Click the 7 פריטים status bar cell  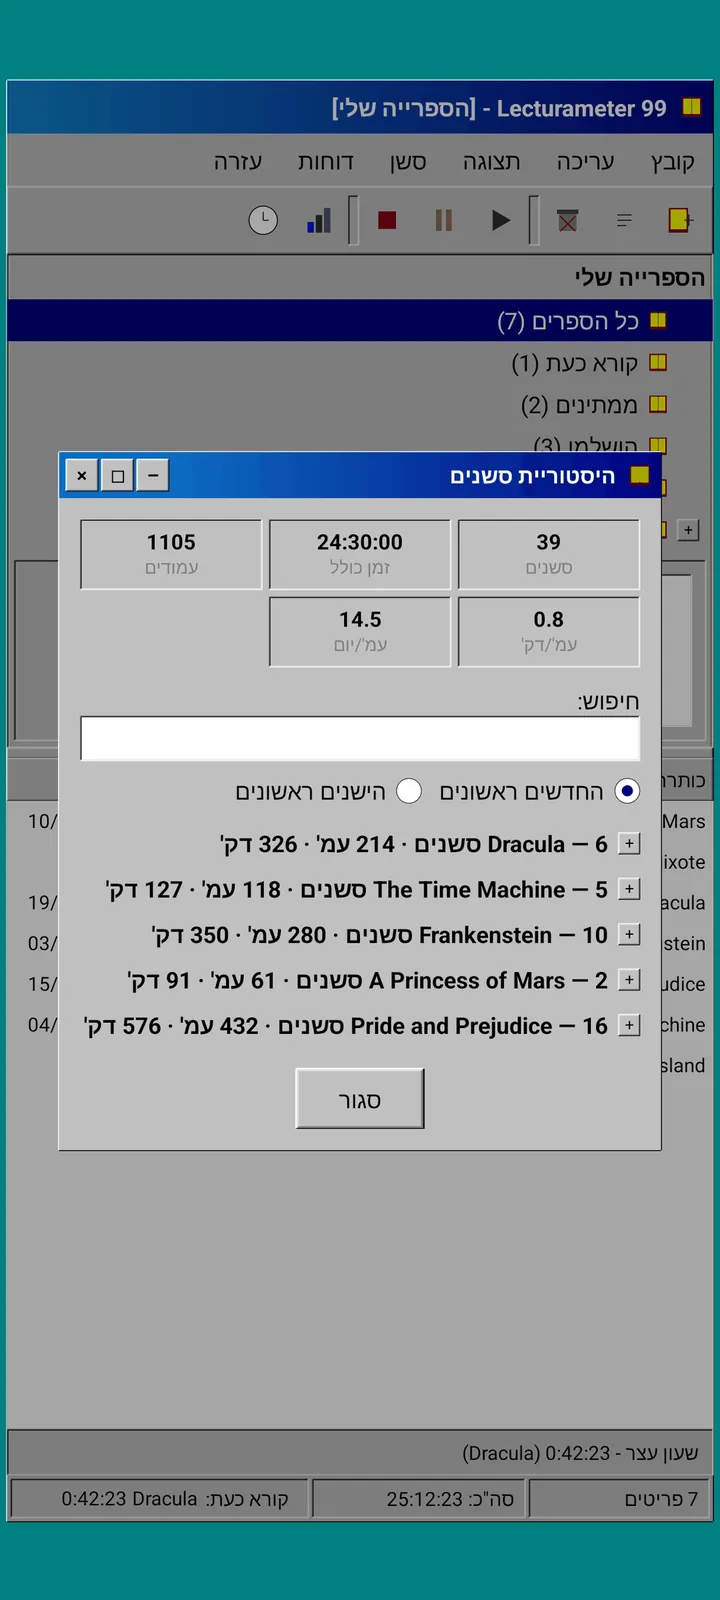pyautogui.click(x=620, y=1499)
